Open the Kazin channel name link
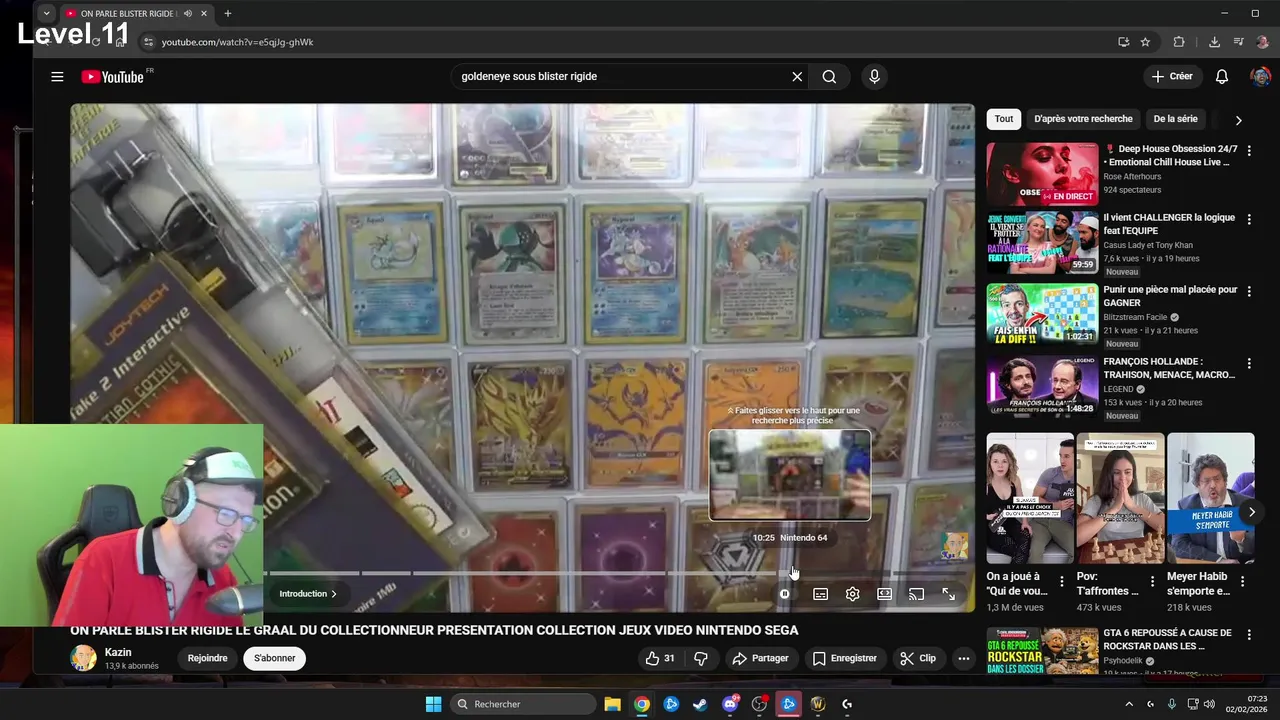Screen dimensions: 1280x720 118,652
